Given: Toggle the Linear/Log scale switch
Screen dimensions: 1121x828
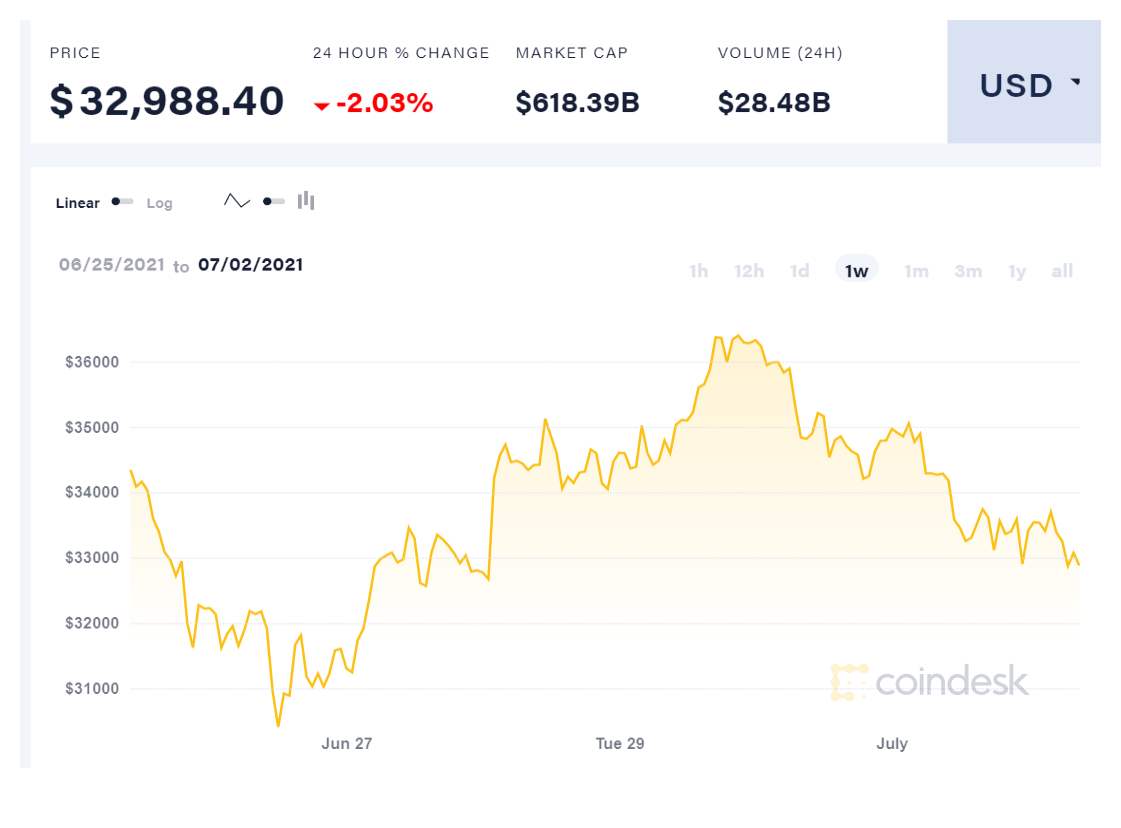Looking at the screenshot, I should click(x=123, y=202).
